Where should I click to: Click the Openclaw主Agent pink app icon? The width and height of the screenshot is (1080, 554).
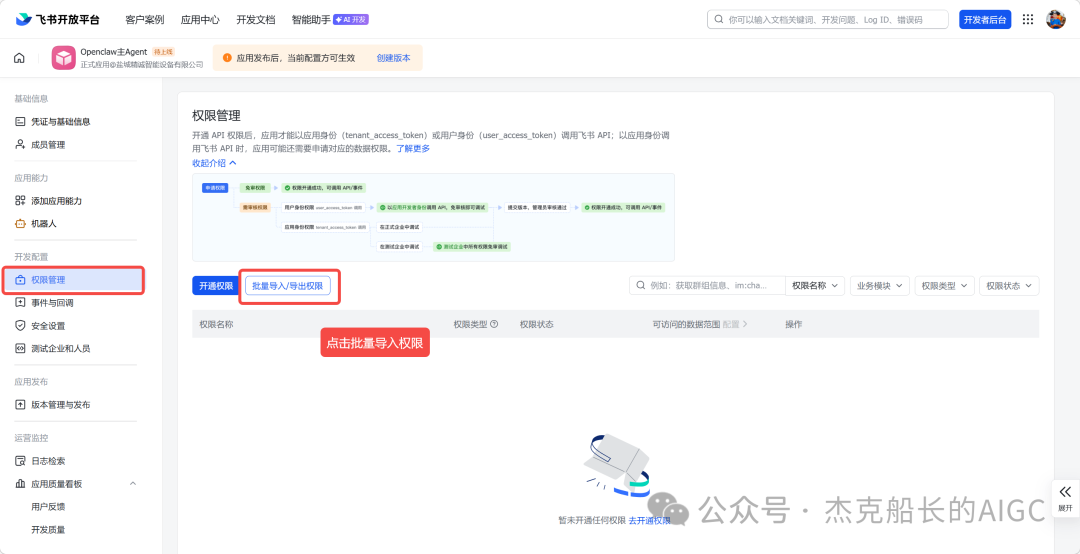click(x=63, y=58)
